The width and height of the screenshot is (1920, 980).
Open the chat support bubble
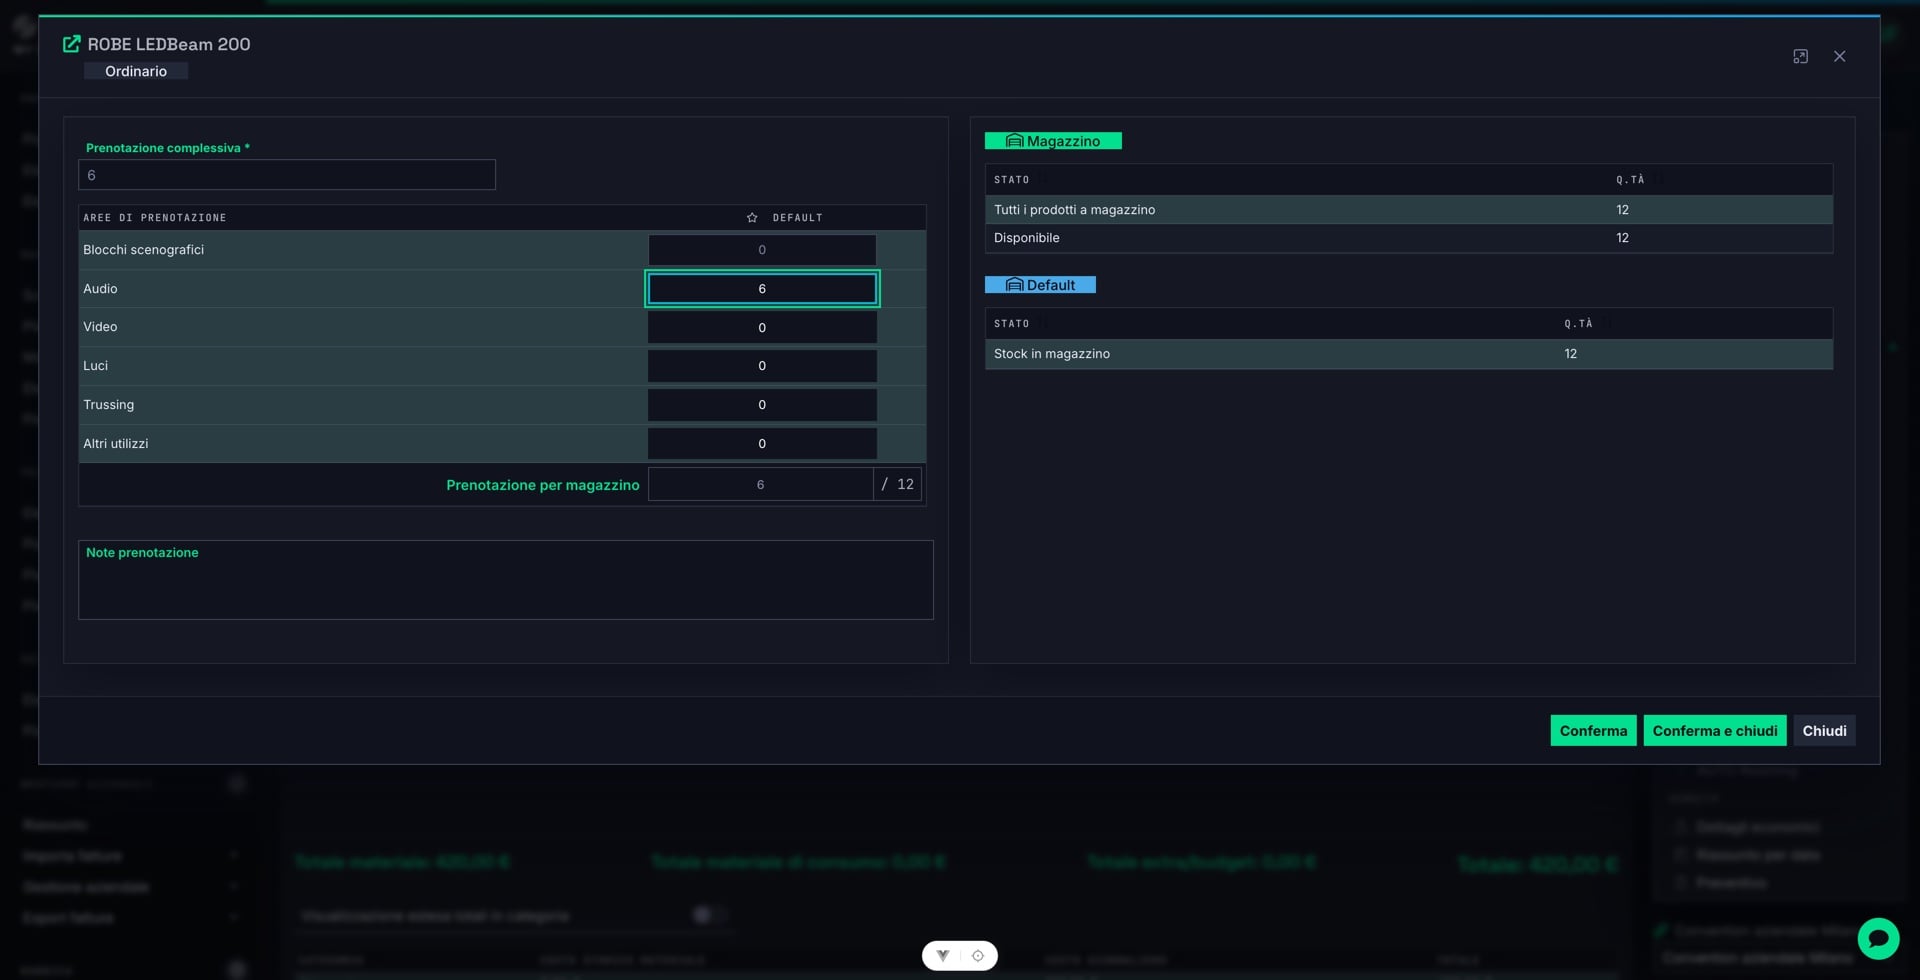[1878, 938]
